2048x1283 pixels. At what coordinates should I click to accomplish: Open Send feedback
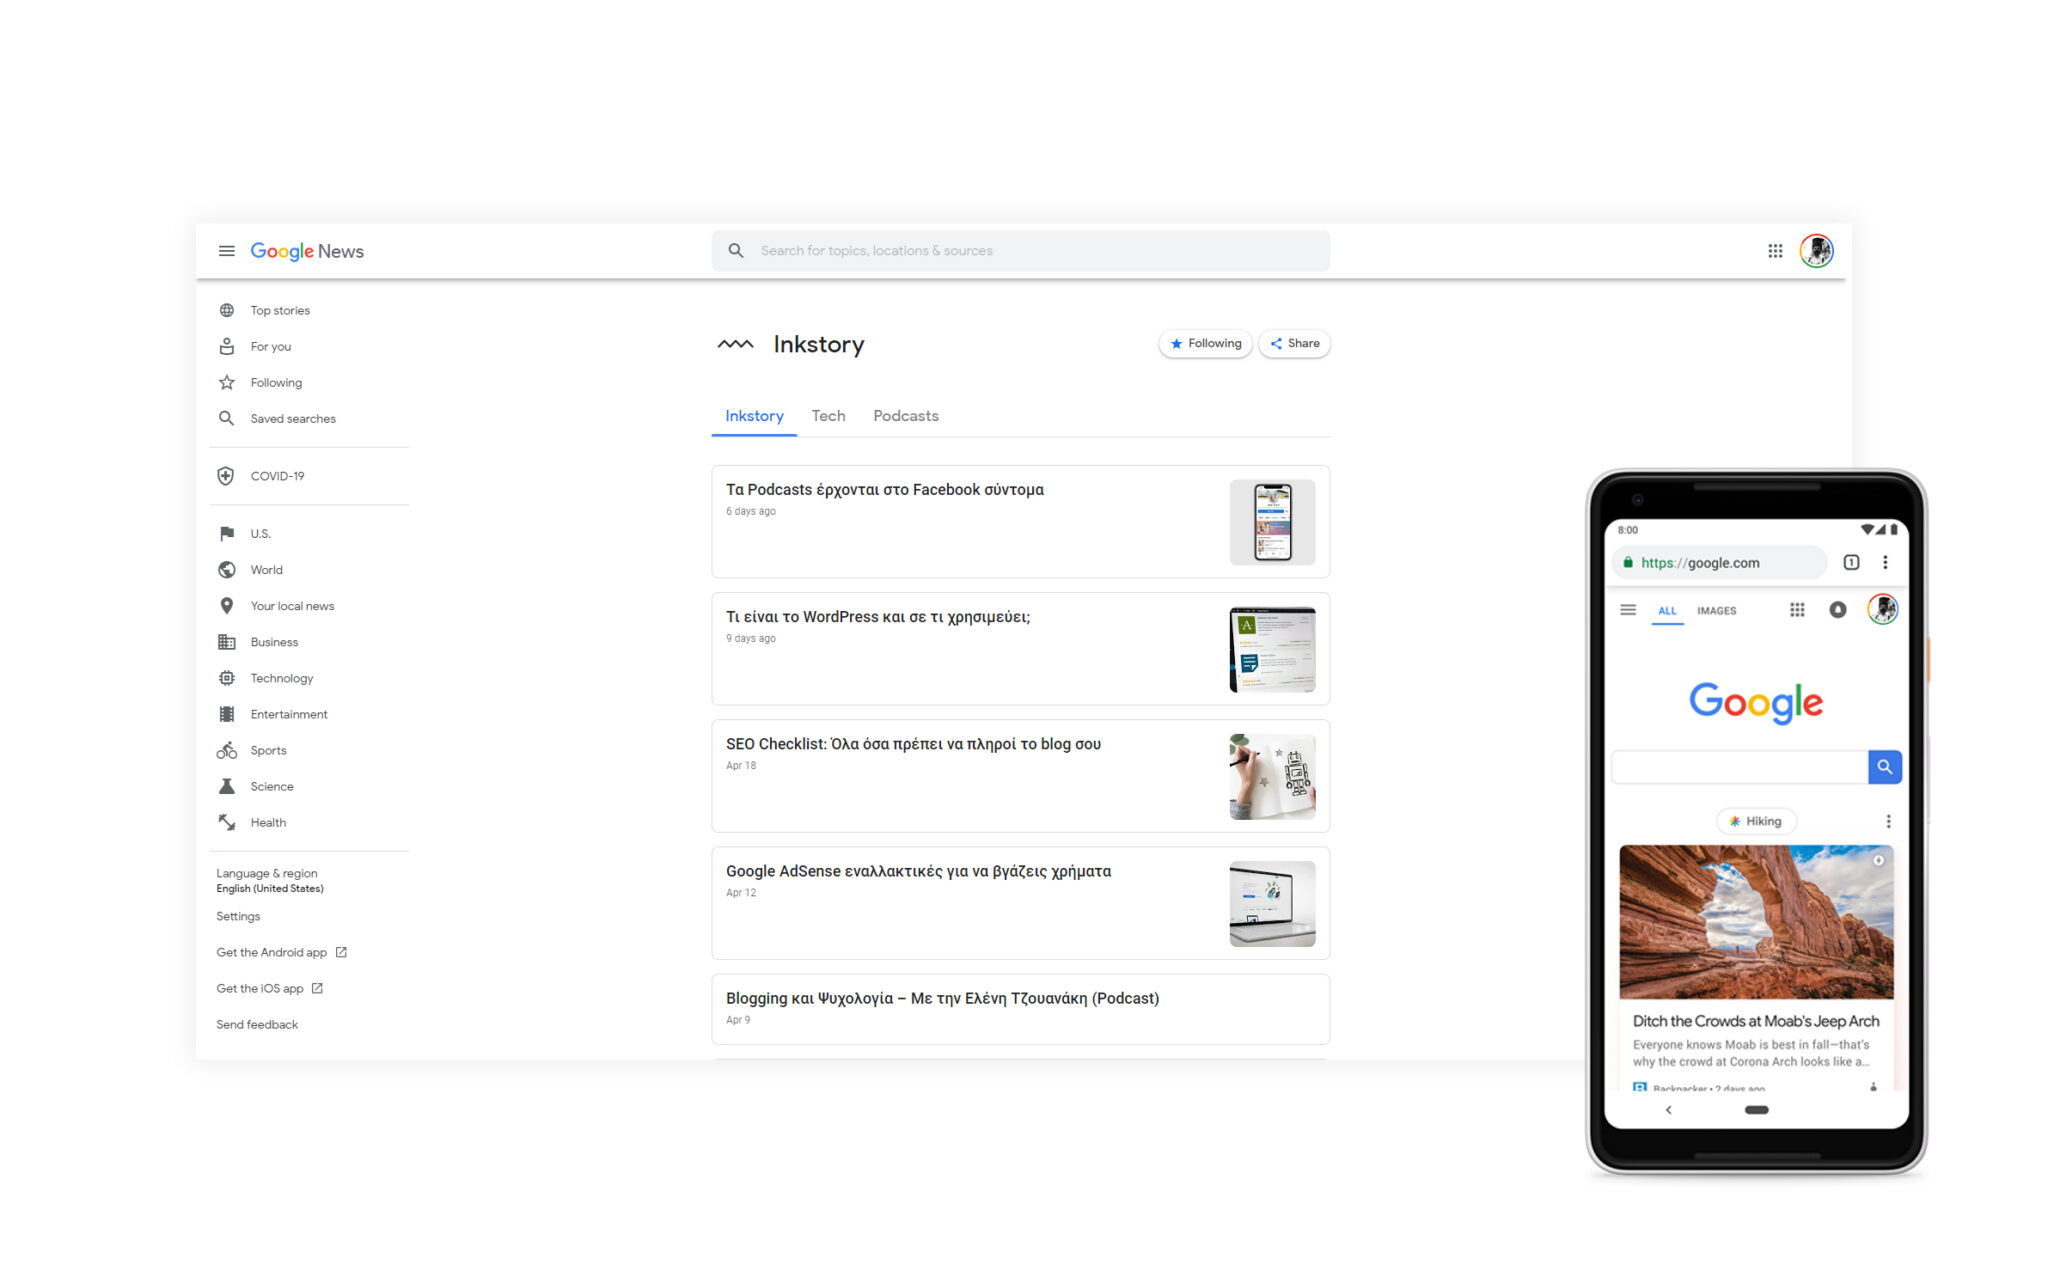point(257,1024)
